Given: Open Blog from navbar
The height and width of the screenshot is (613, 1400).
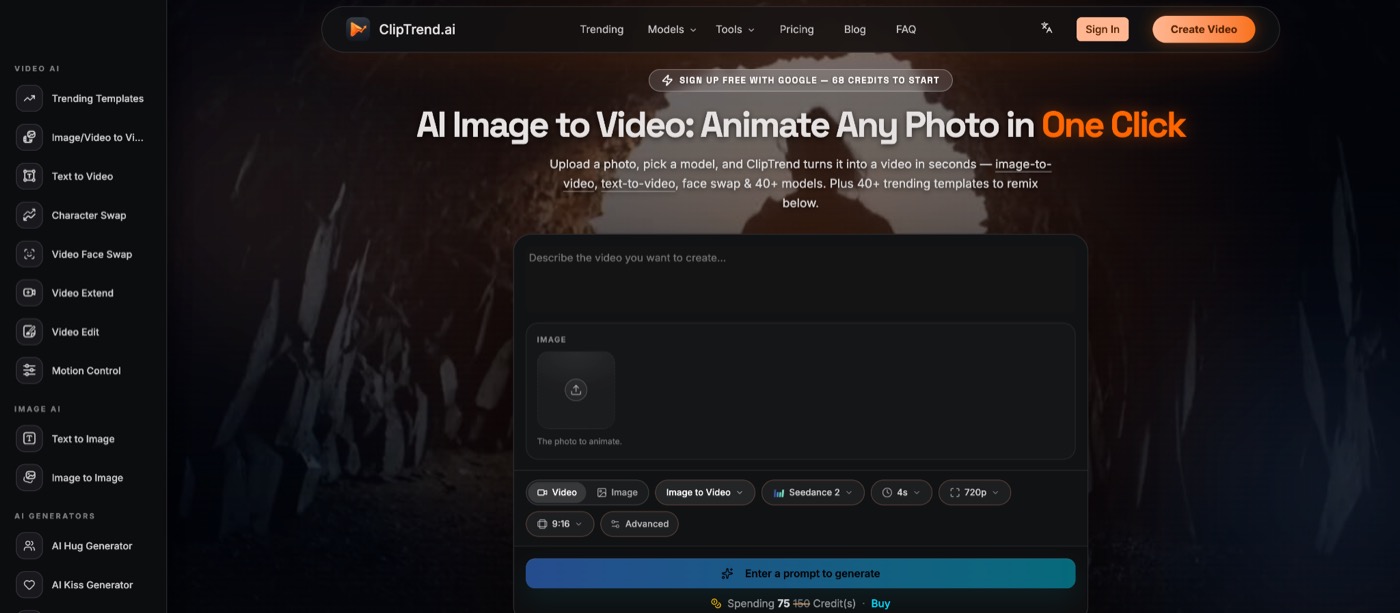Looking at the screenshot, I should (855, 29).
